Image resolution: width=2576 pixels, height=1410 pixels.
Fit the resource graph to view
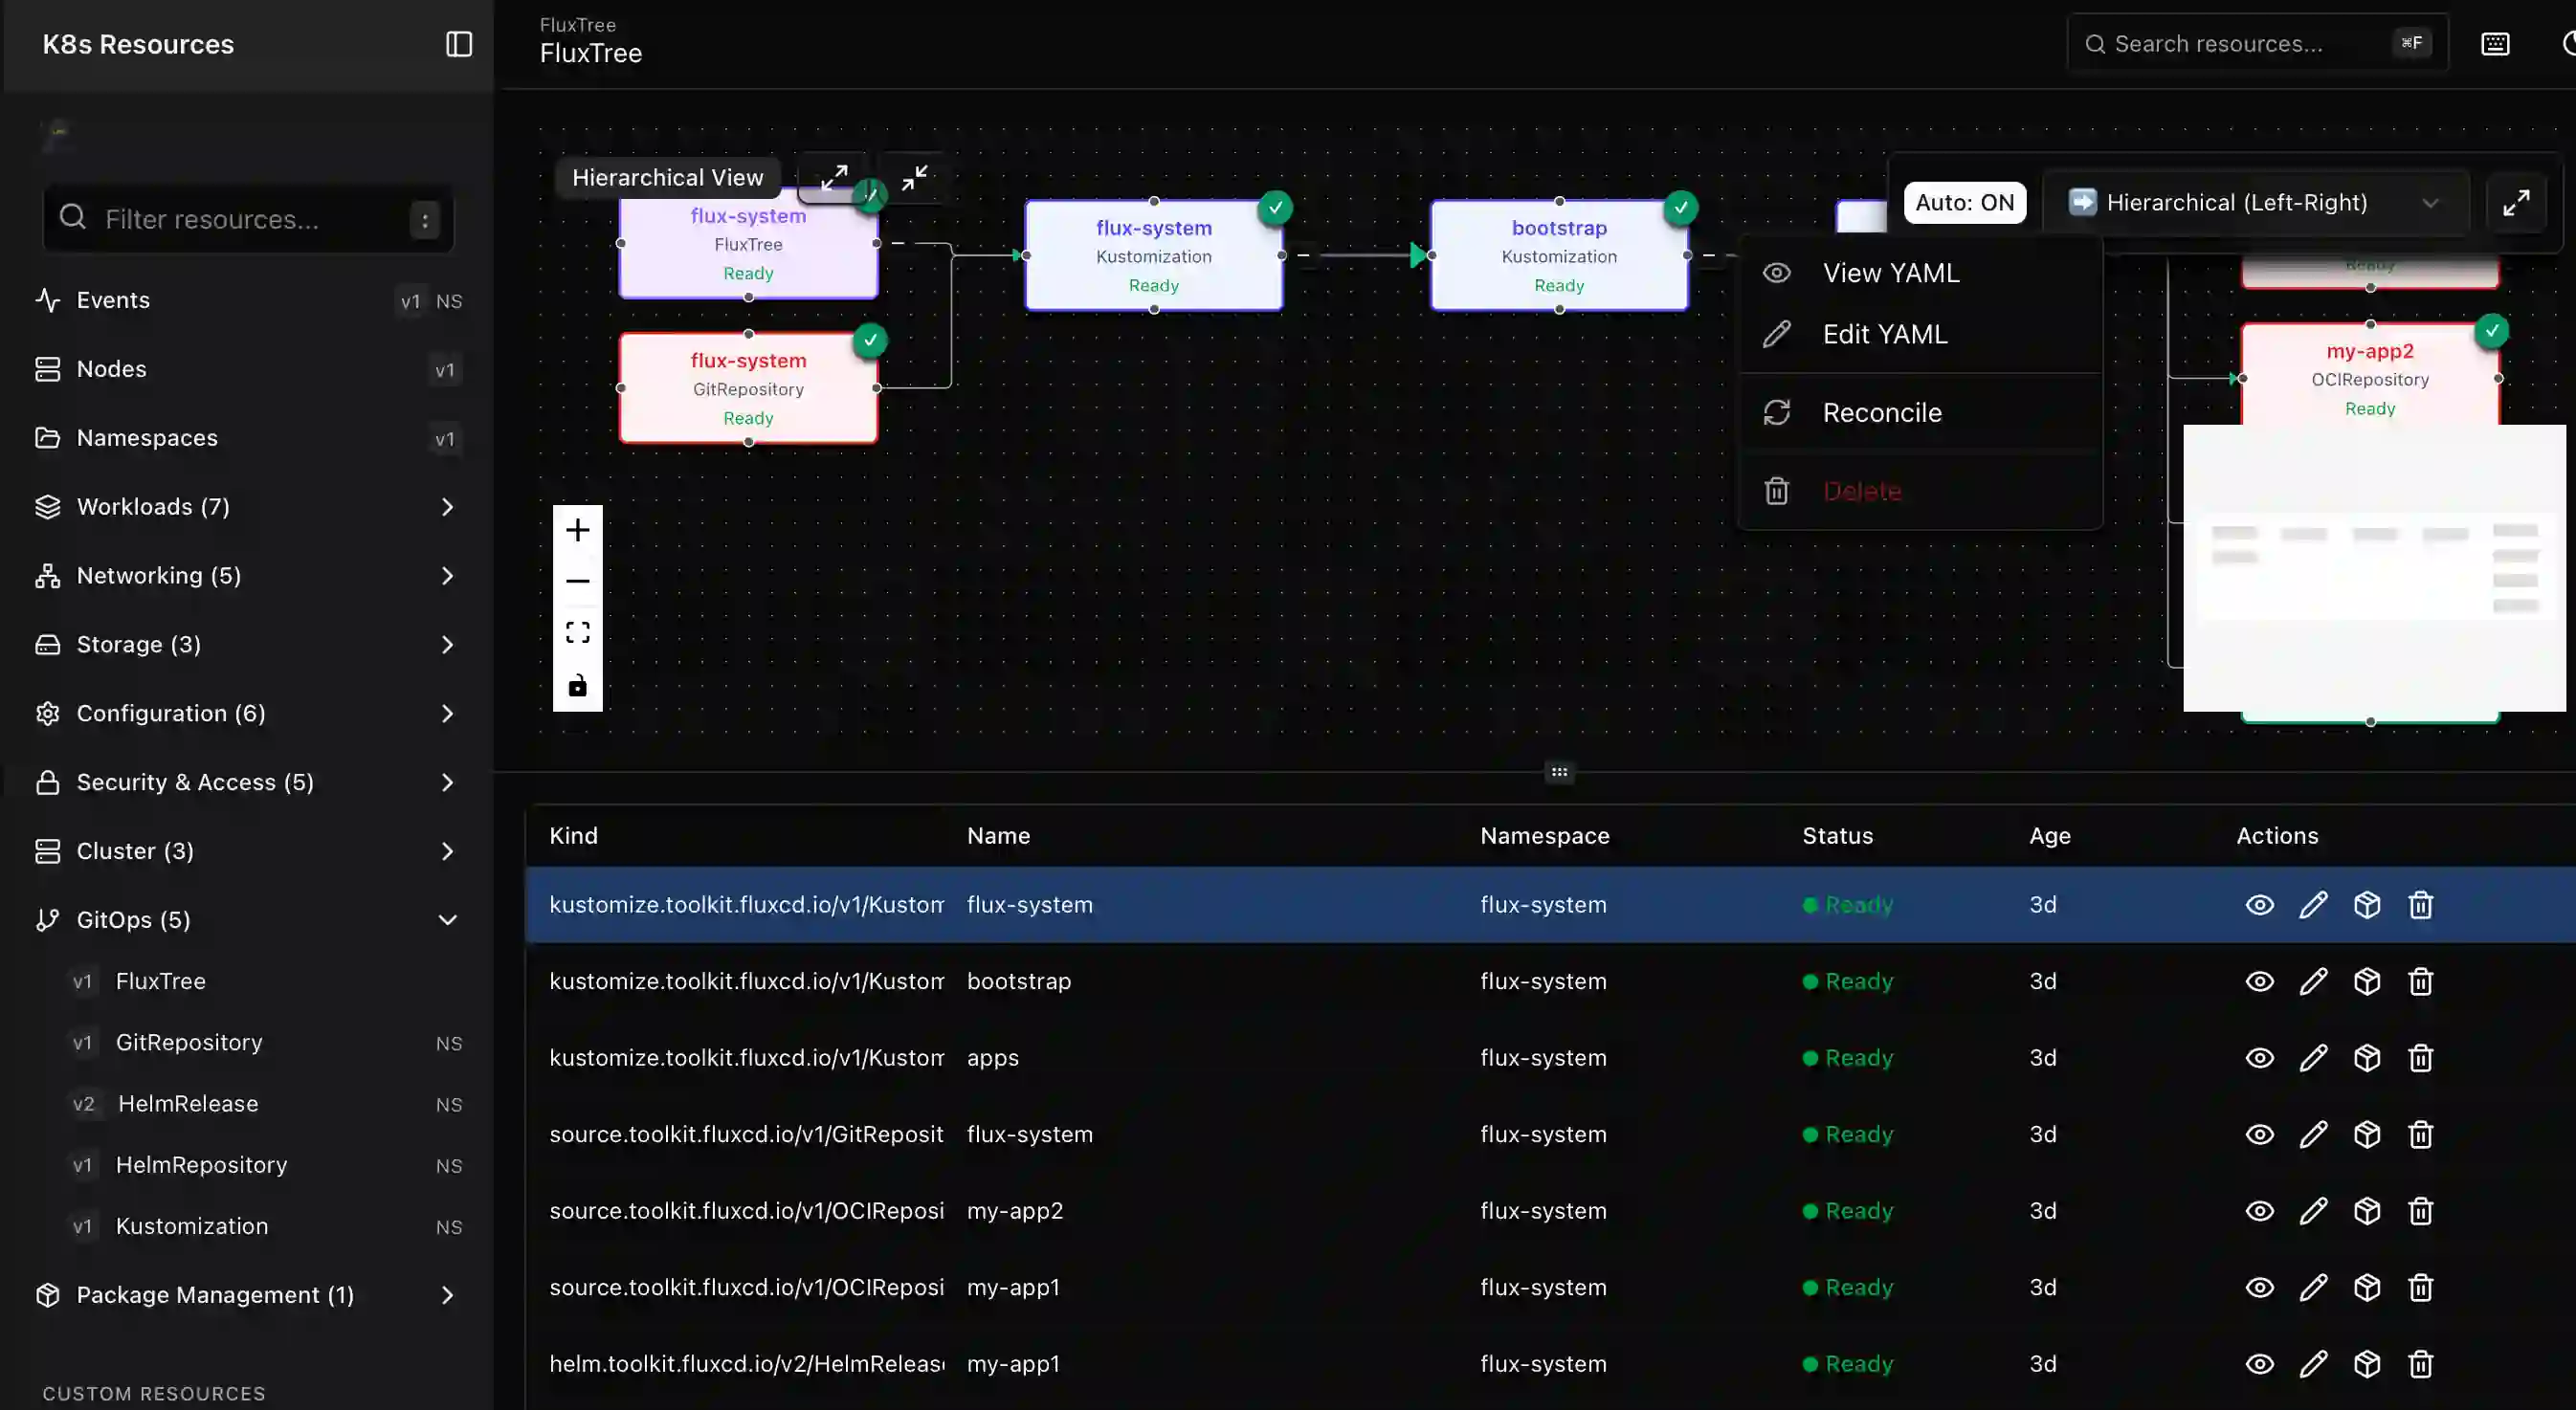578,631
